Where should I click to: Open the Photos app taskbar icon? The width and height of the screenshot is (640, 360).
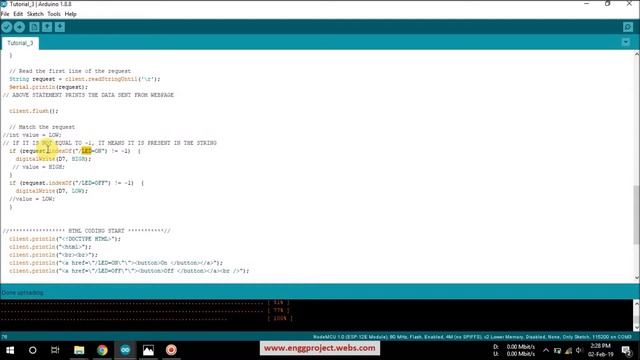pos(148,350)
